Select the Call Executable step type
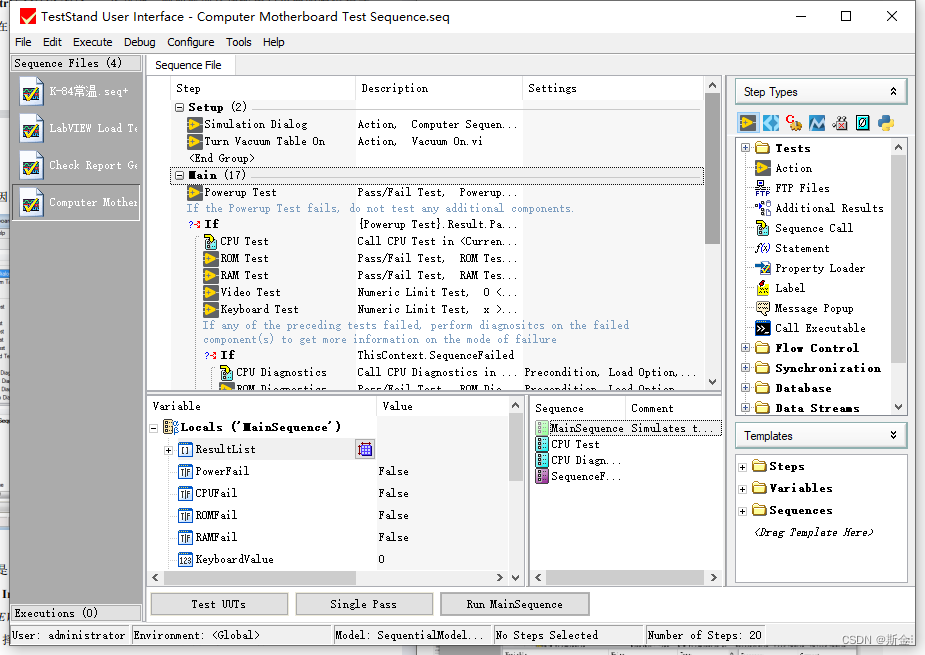The width and height of the screenshot is (925, 655). [820, 328]
